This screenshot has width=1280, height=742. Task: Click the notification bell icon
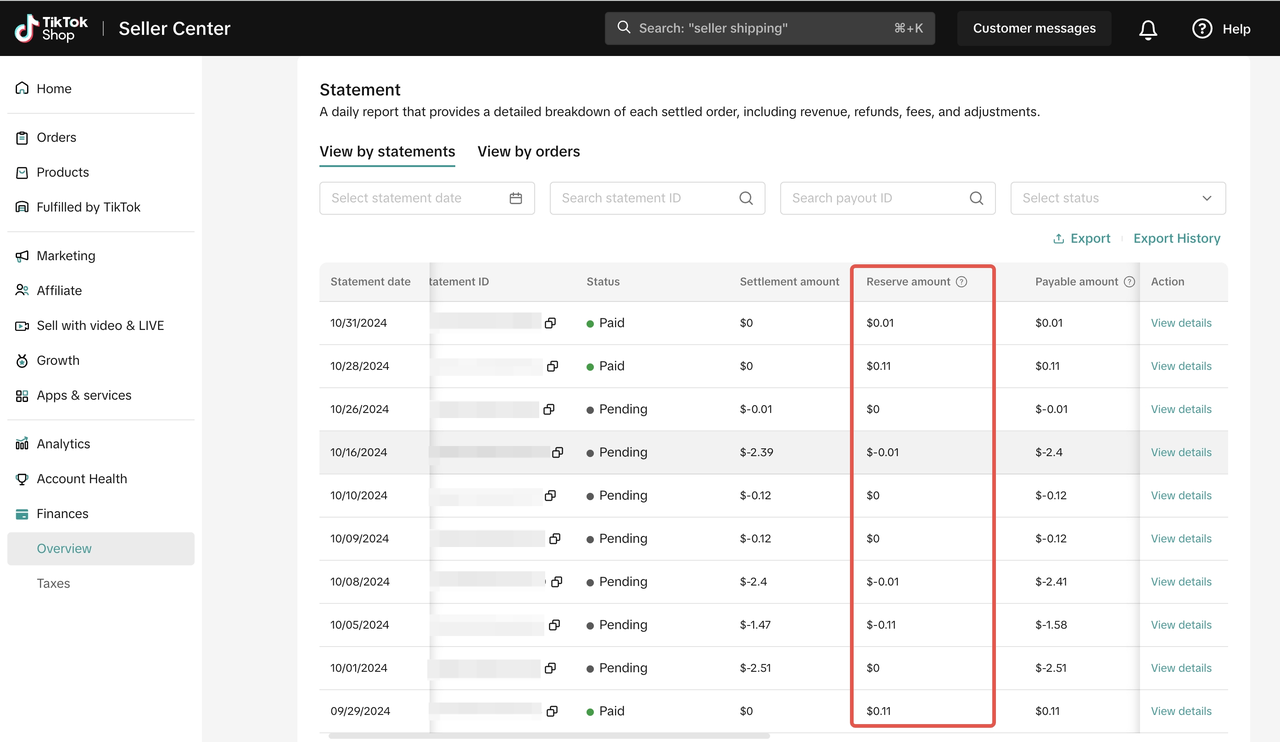coord(1148,29)
